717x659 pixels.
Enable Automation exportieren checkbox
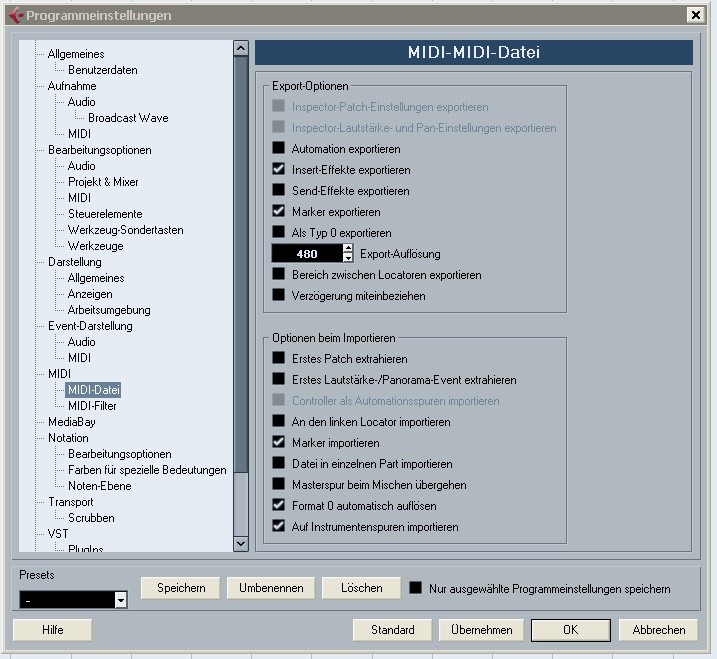click(278, 148)
